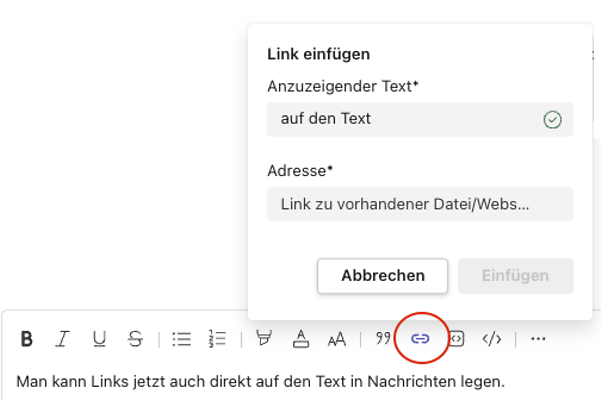The image size is (601, 400).
Task: Apply italic formatting
Action: tap(62, 339)
